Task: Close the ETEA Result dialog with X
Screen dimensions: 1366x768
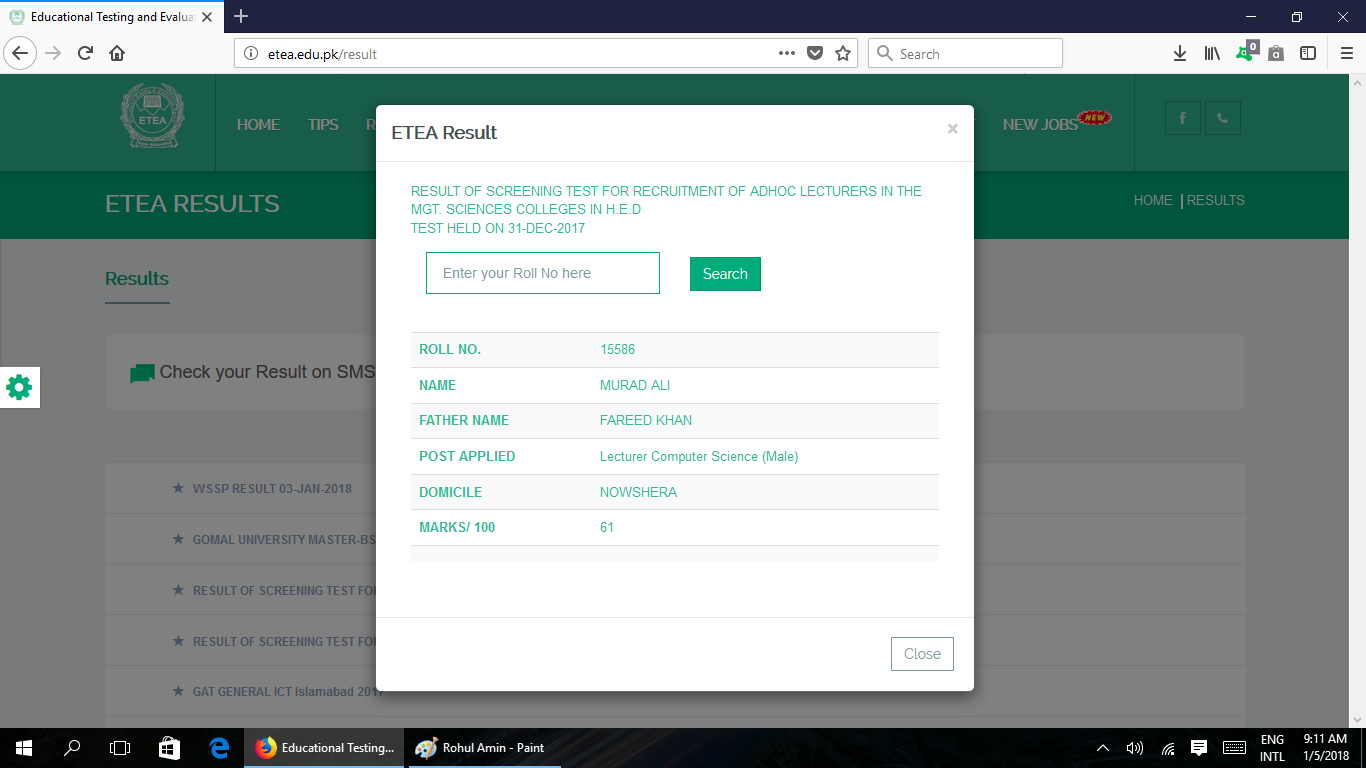Action: pyautogui.click(x=952, y=129)
